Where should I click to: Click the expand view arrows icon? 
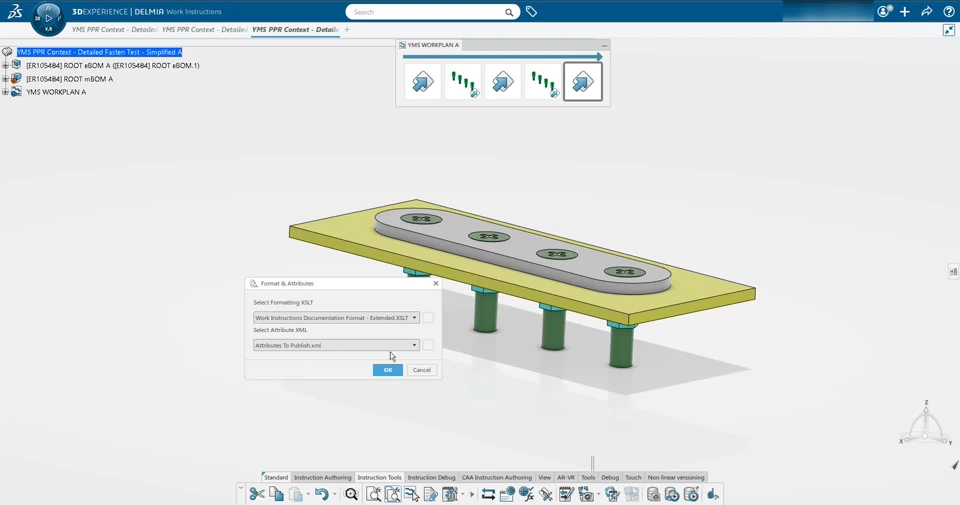949,29
